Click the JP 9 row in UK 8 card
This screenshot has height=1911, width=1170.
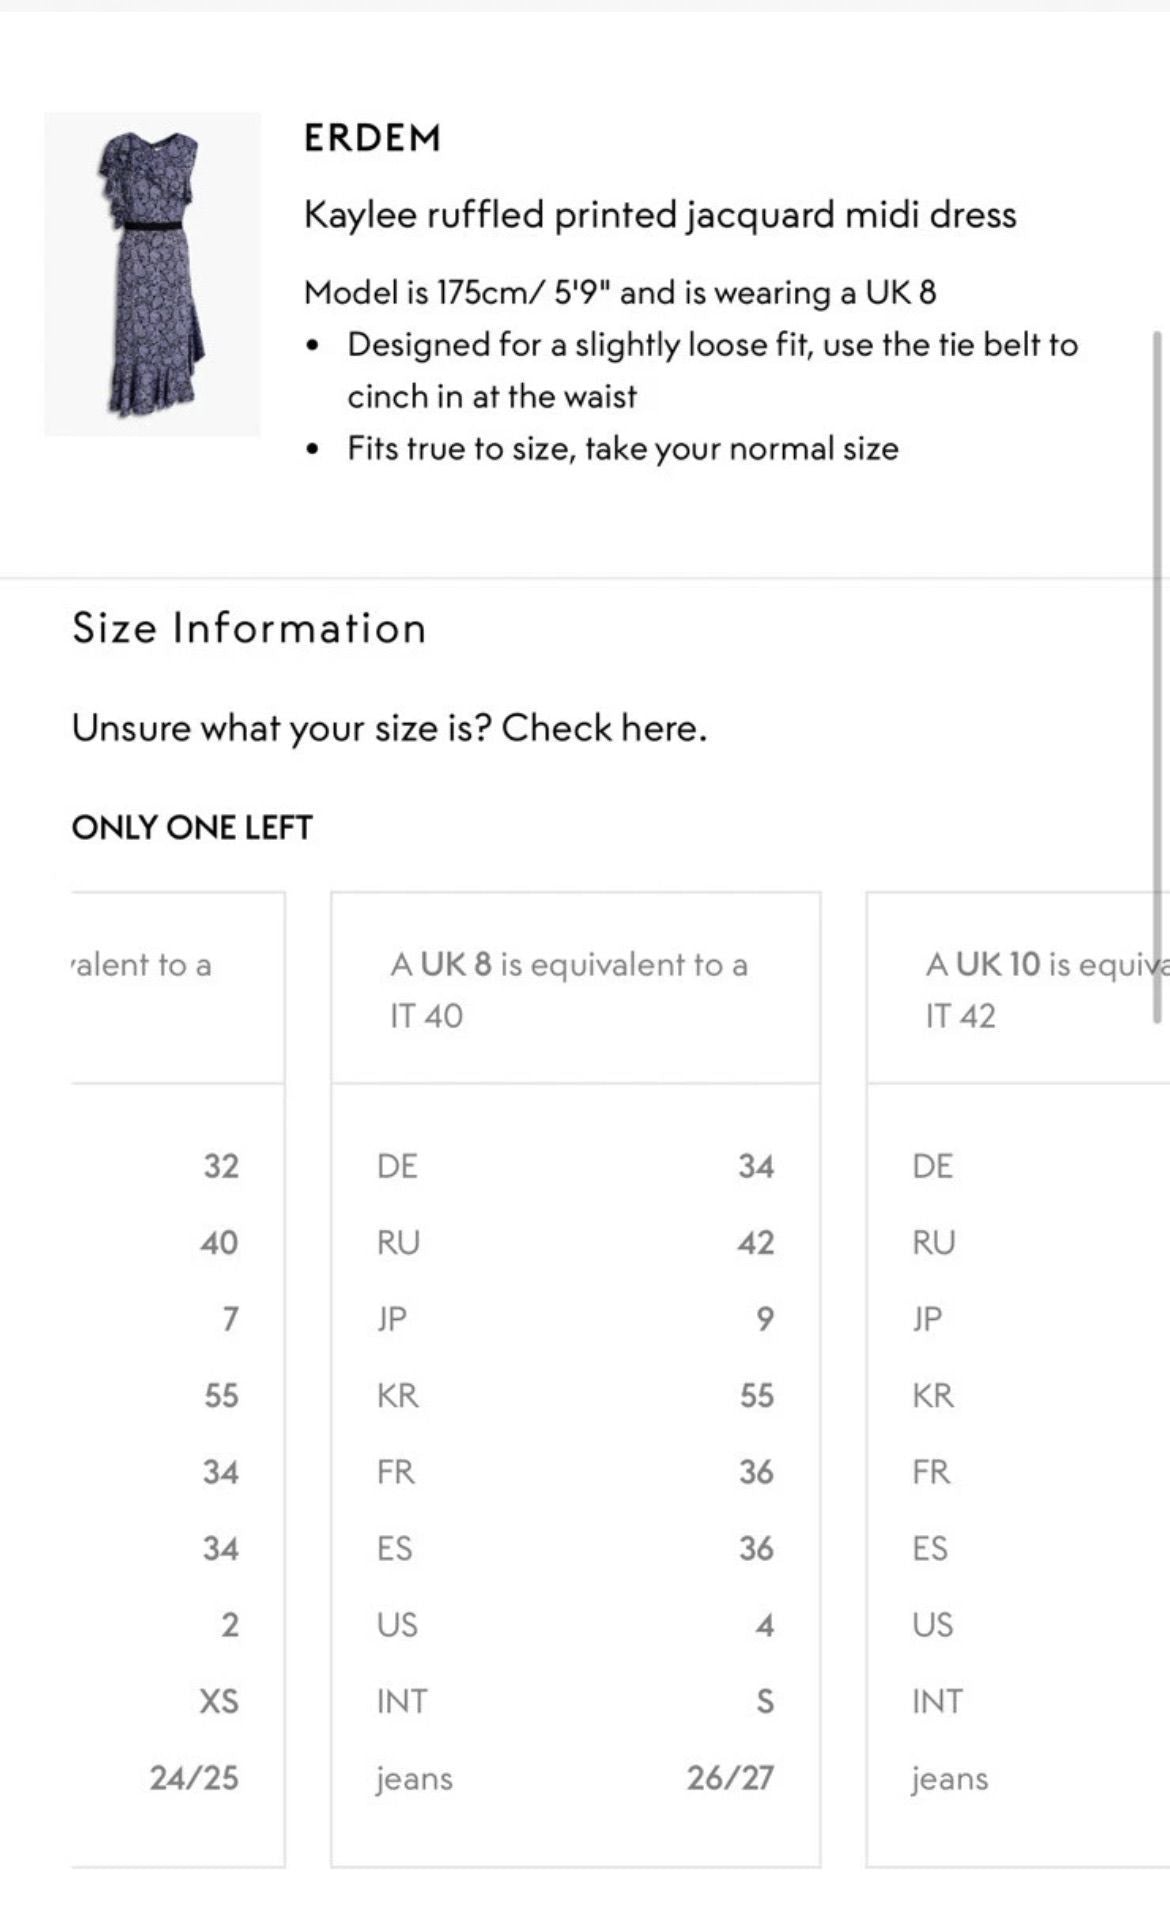(575, 1319)
